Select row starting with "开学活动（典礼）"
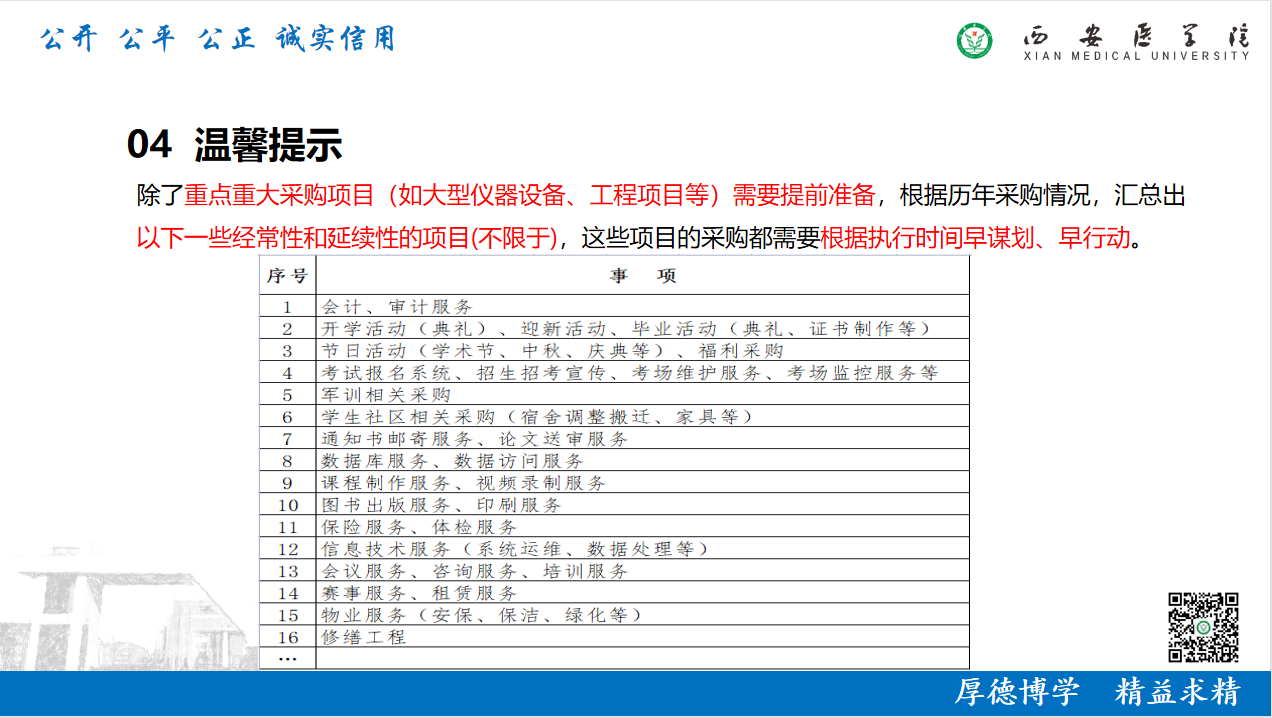The image size is (1272, 718). coord(614,329)
